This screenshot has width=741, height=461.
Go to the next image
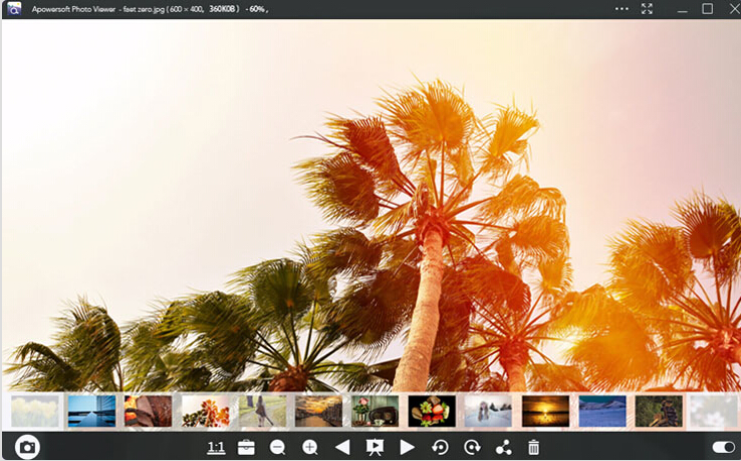tap(407, 447)
